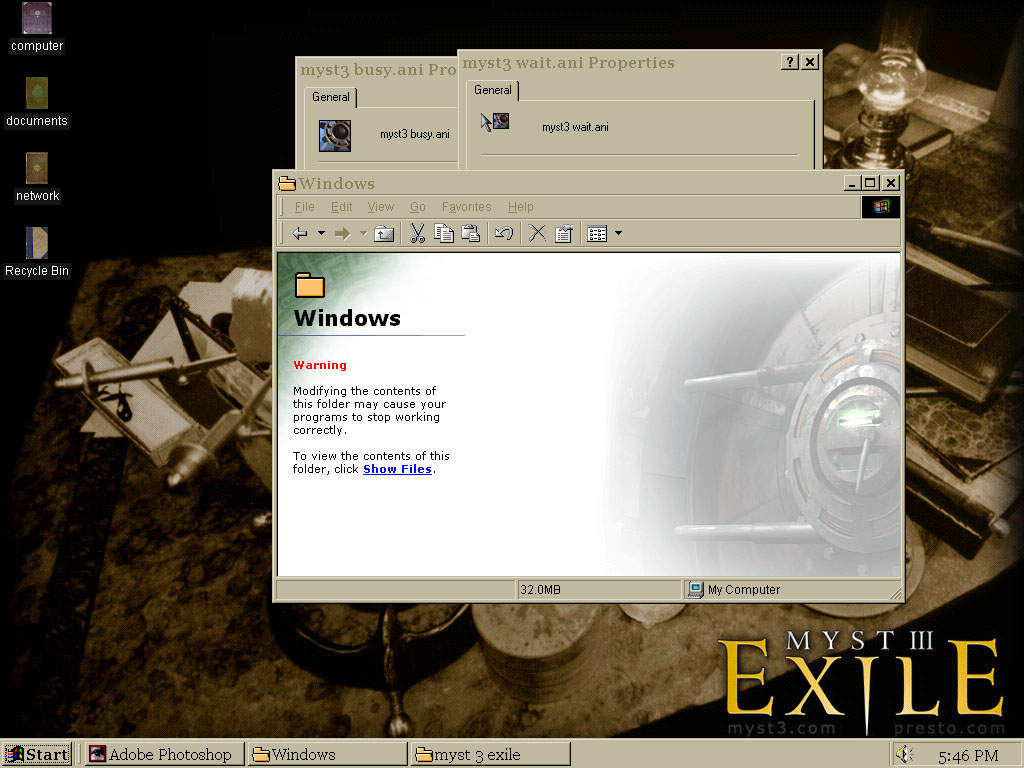Click the Views icon in toolbar
Viewport: 1024px width, 768px height.
point(597,234)
